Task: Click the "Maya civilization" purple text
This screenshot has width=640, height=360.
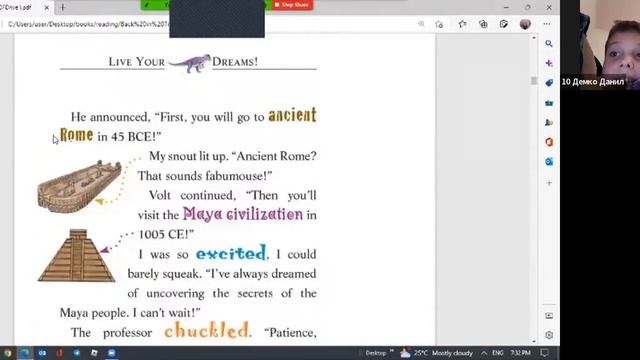Action: point(243,214)
